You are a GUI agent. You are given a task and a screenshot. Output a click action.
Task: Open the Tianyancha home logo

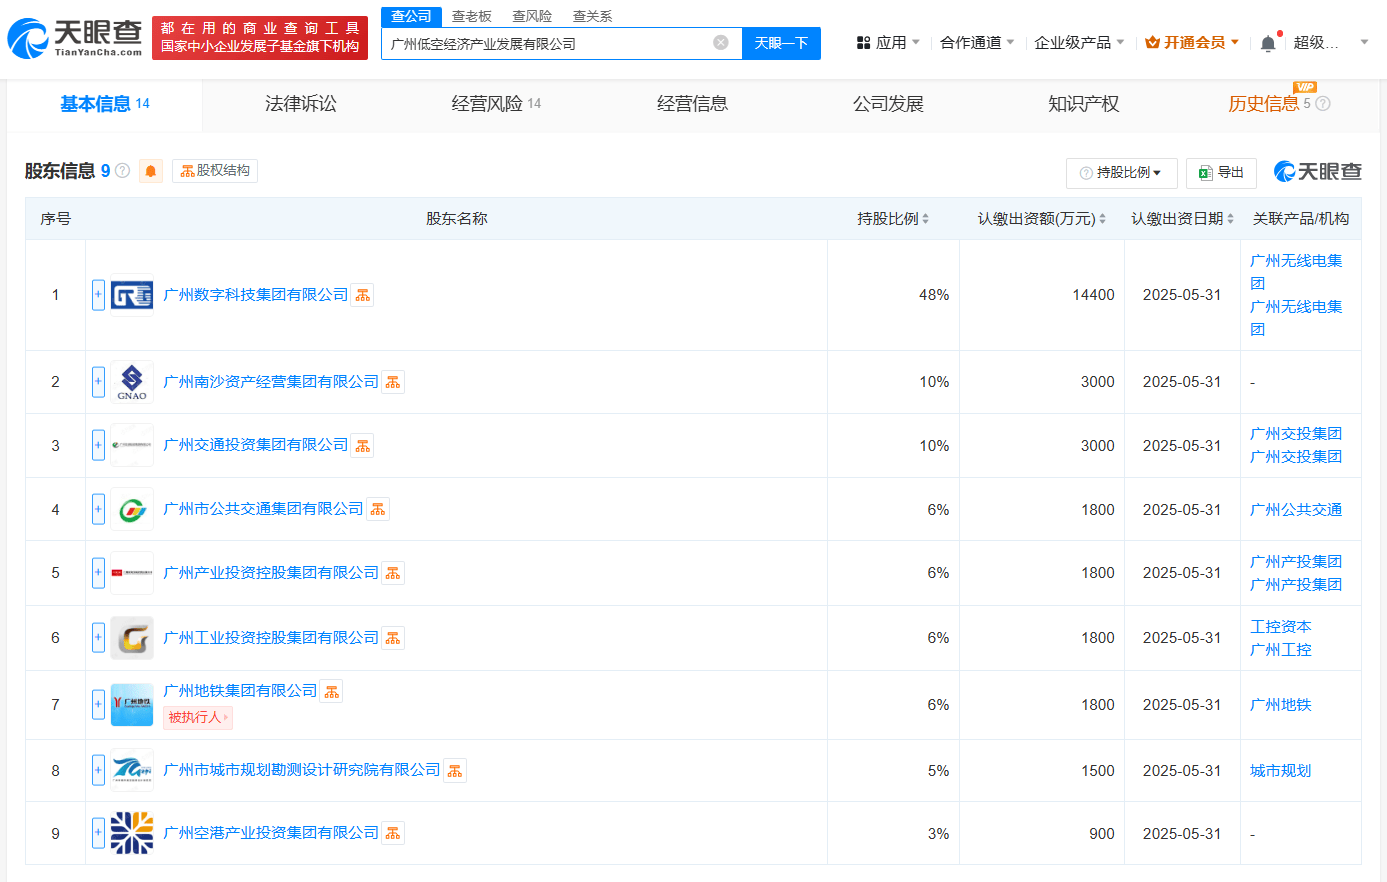tap(75, 38)
